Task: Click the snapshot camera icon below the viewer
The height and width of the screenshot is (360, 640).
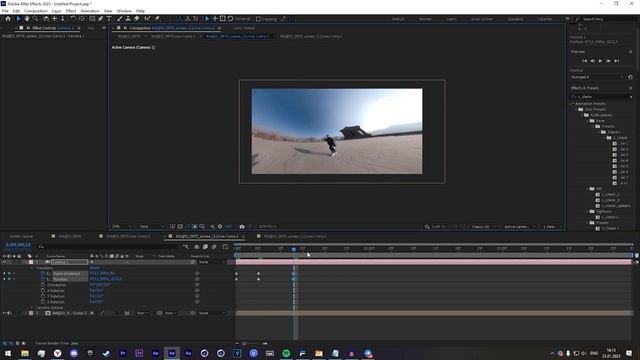Action: click(242, 226)
